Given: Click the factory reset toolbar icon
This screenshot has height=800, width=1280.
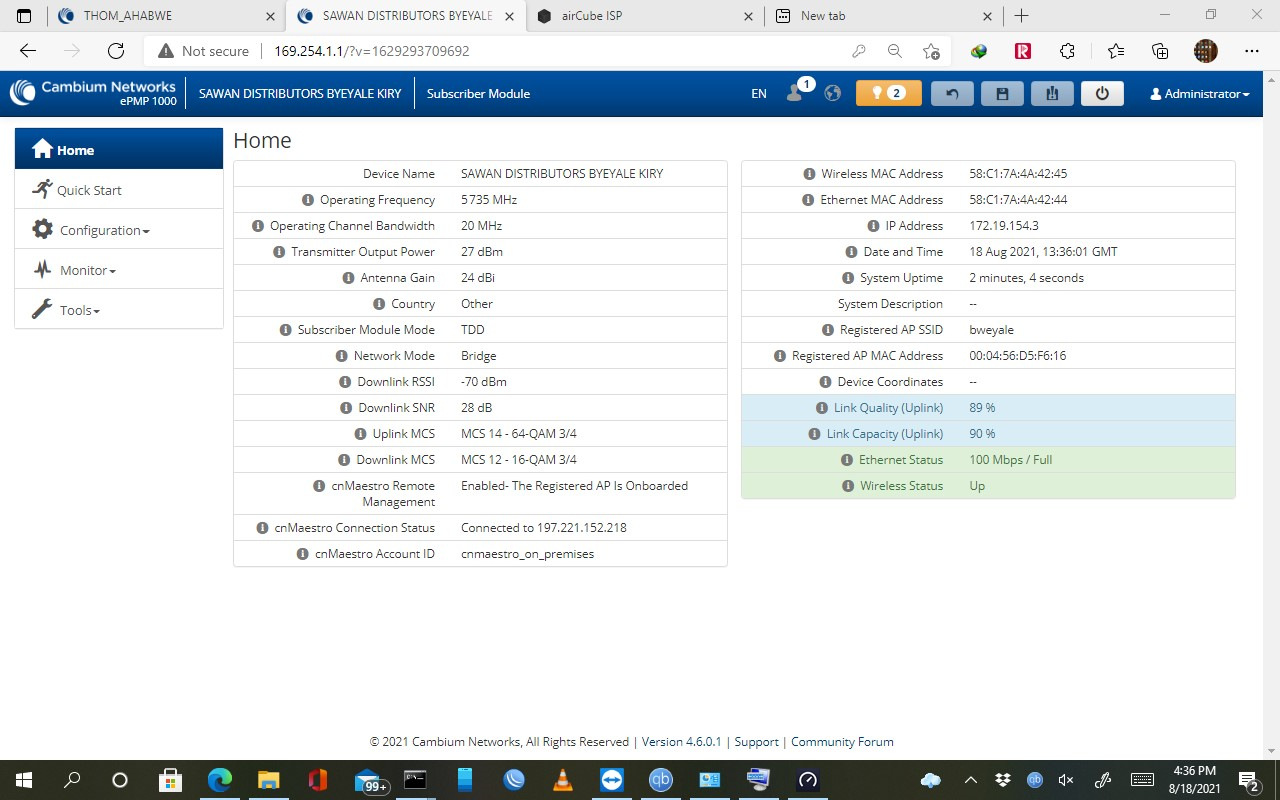Looking at the screenshot, I should click(1052, 93).
